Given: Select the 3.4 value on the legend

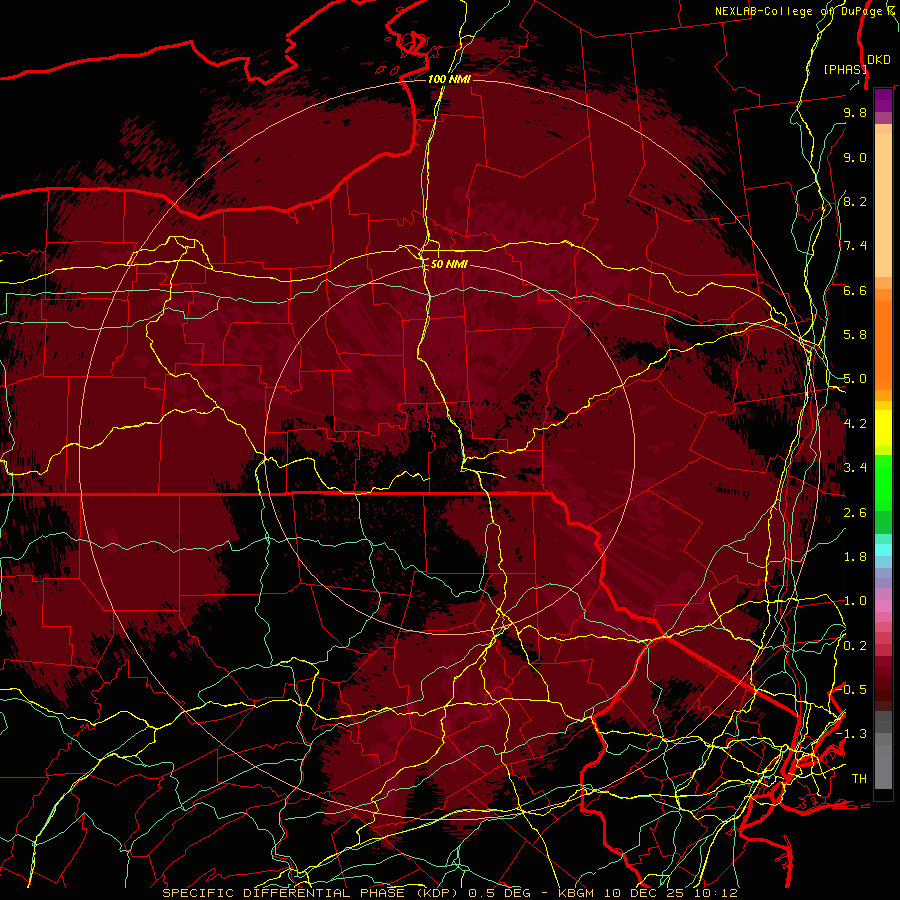Looking at the screenshot, I should pyautogui.click(x=855, y=468).
